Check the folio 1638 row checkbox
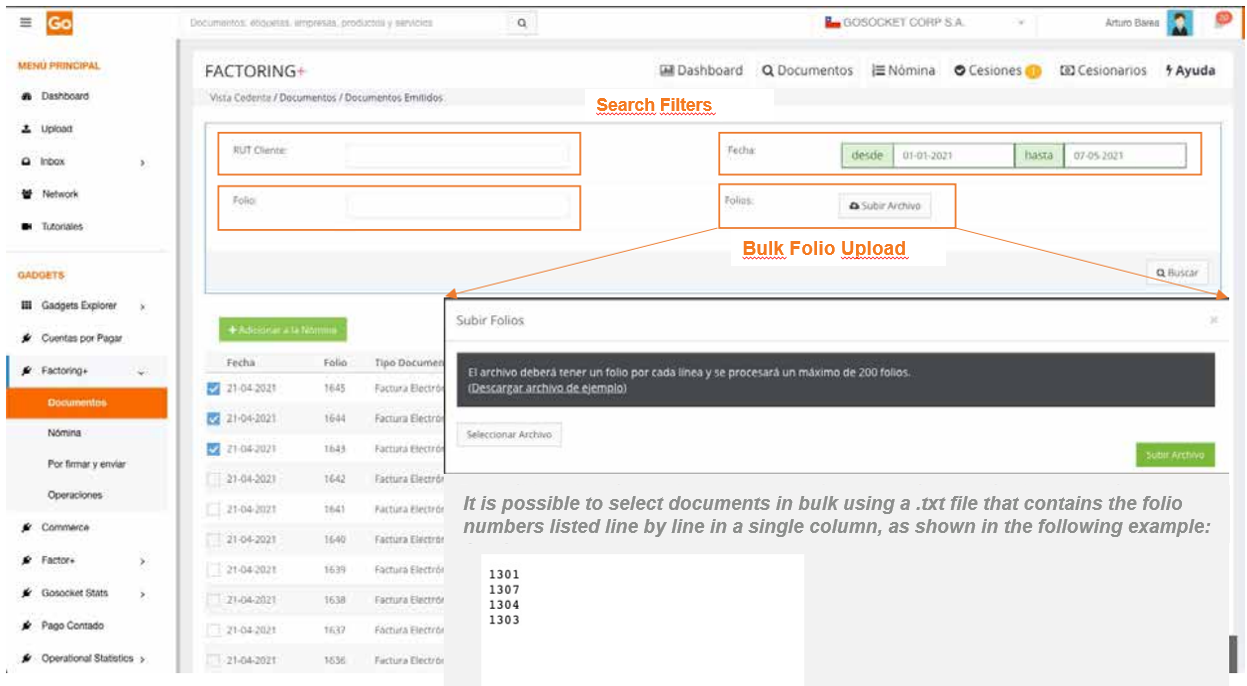 click(213, 600)
